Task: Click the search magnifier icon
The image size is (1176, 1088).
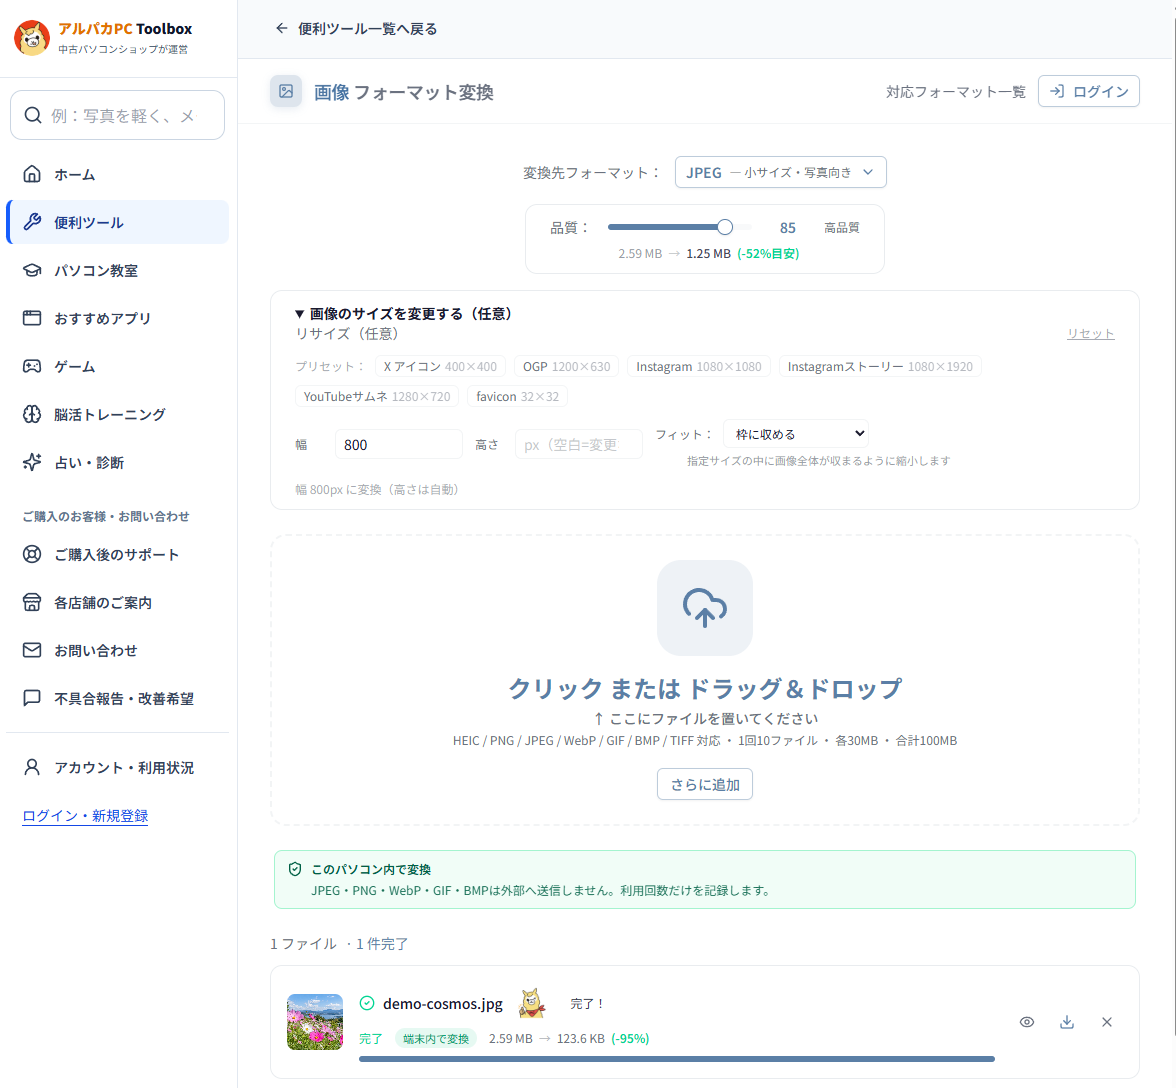Action: (32, 115)
